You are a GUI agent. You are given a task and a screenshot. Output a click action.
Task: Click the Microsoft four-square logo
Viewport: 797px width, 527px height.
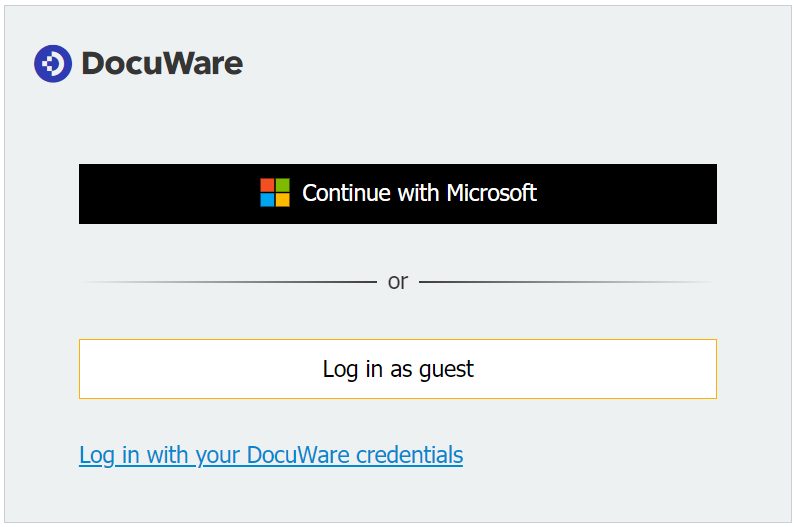click(x=275, y=193)
